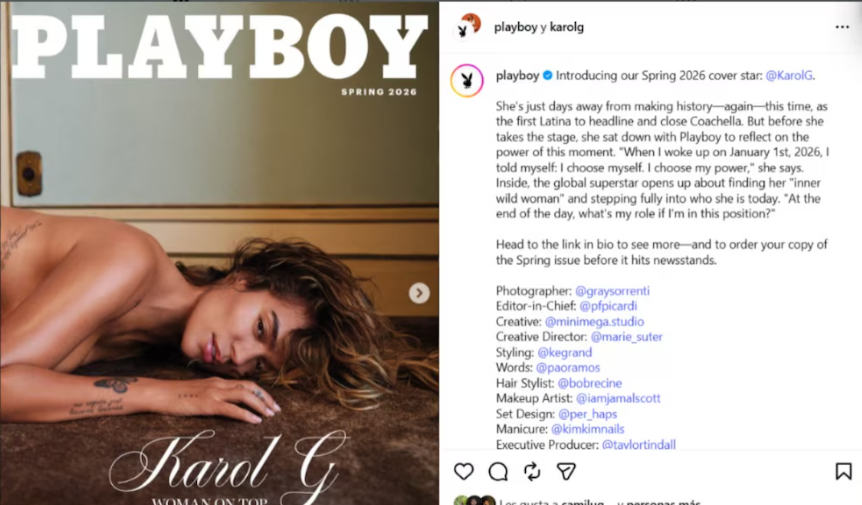This screenshot has width=862, height=505.
Task: Visit photographer @graysorrenti profile
Action: click(x=612, y=291)
